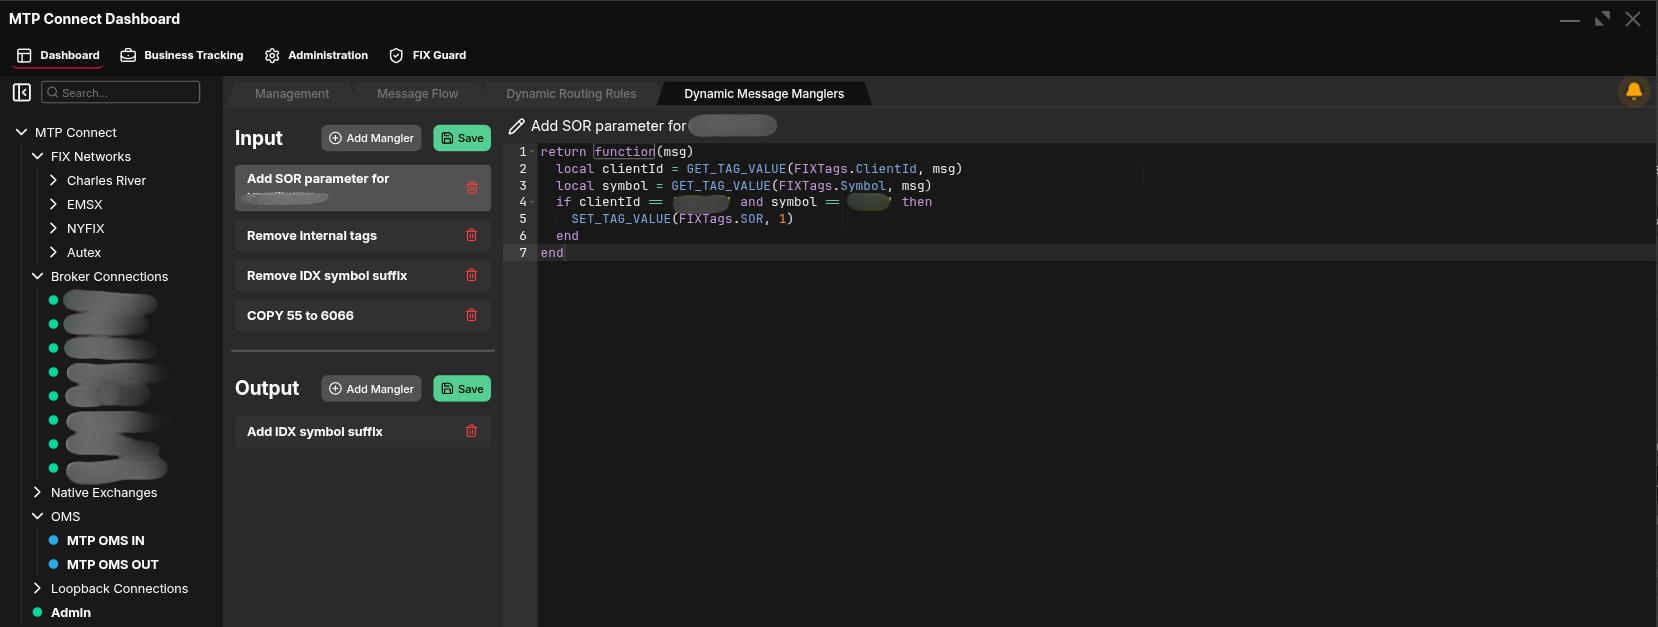
Task: Delete the Add IDX symbol suffix mangler
Action: point(471,432)
